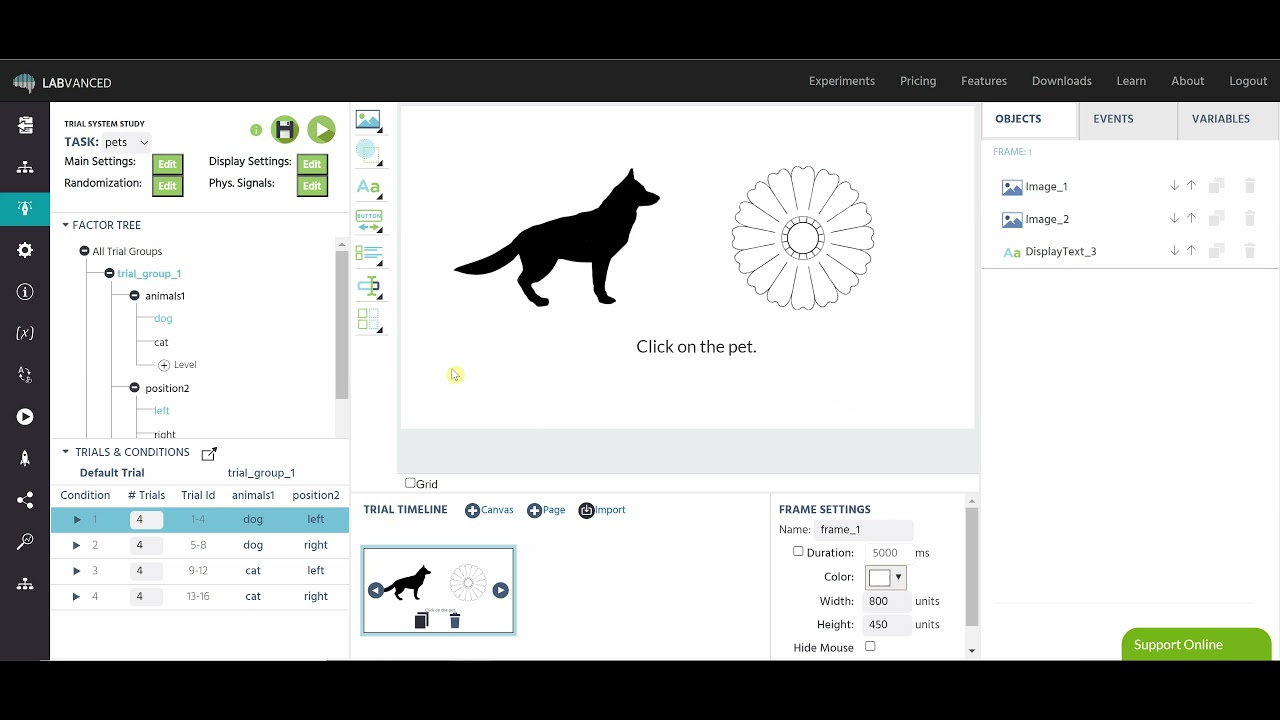This screenshot has height=720, width=1280.
Task: Collapse the TRIALS & CONDITIONS section
Action: point(66,452)
